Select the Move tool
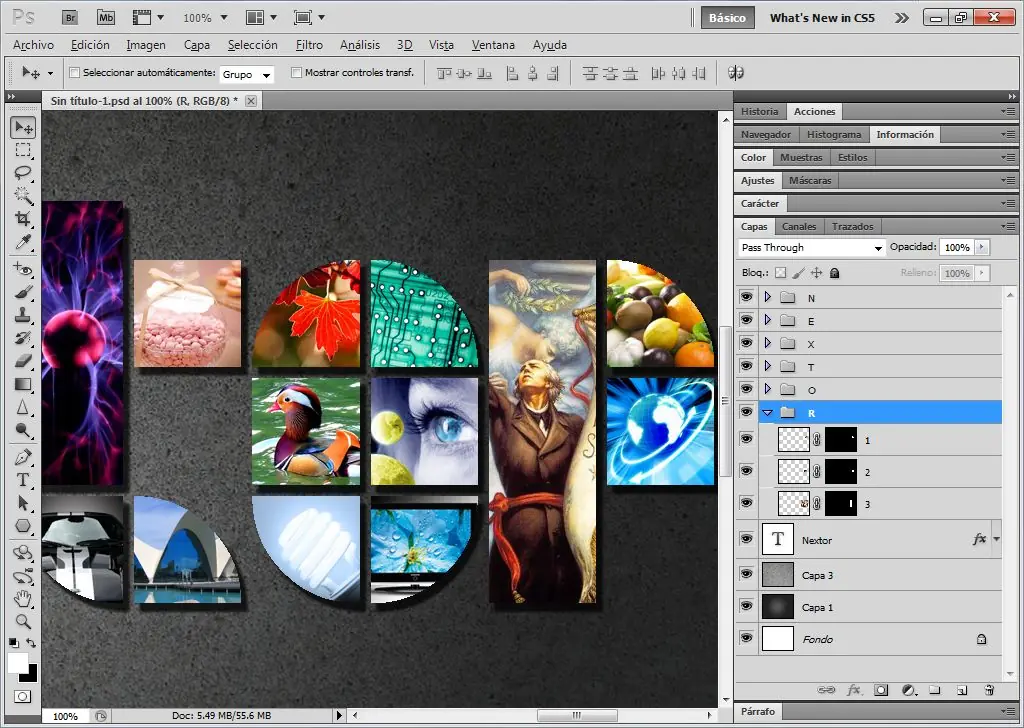 click(23, 128)
